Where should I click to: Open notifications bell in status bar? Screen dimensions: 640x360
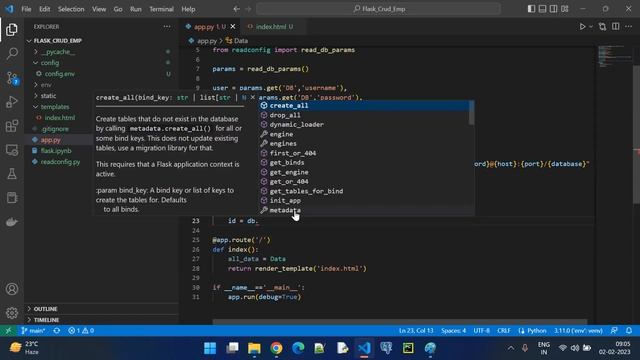pos(629,331)
